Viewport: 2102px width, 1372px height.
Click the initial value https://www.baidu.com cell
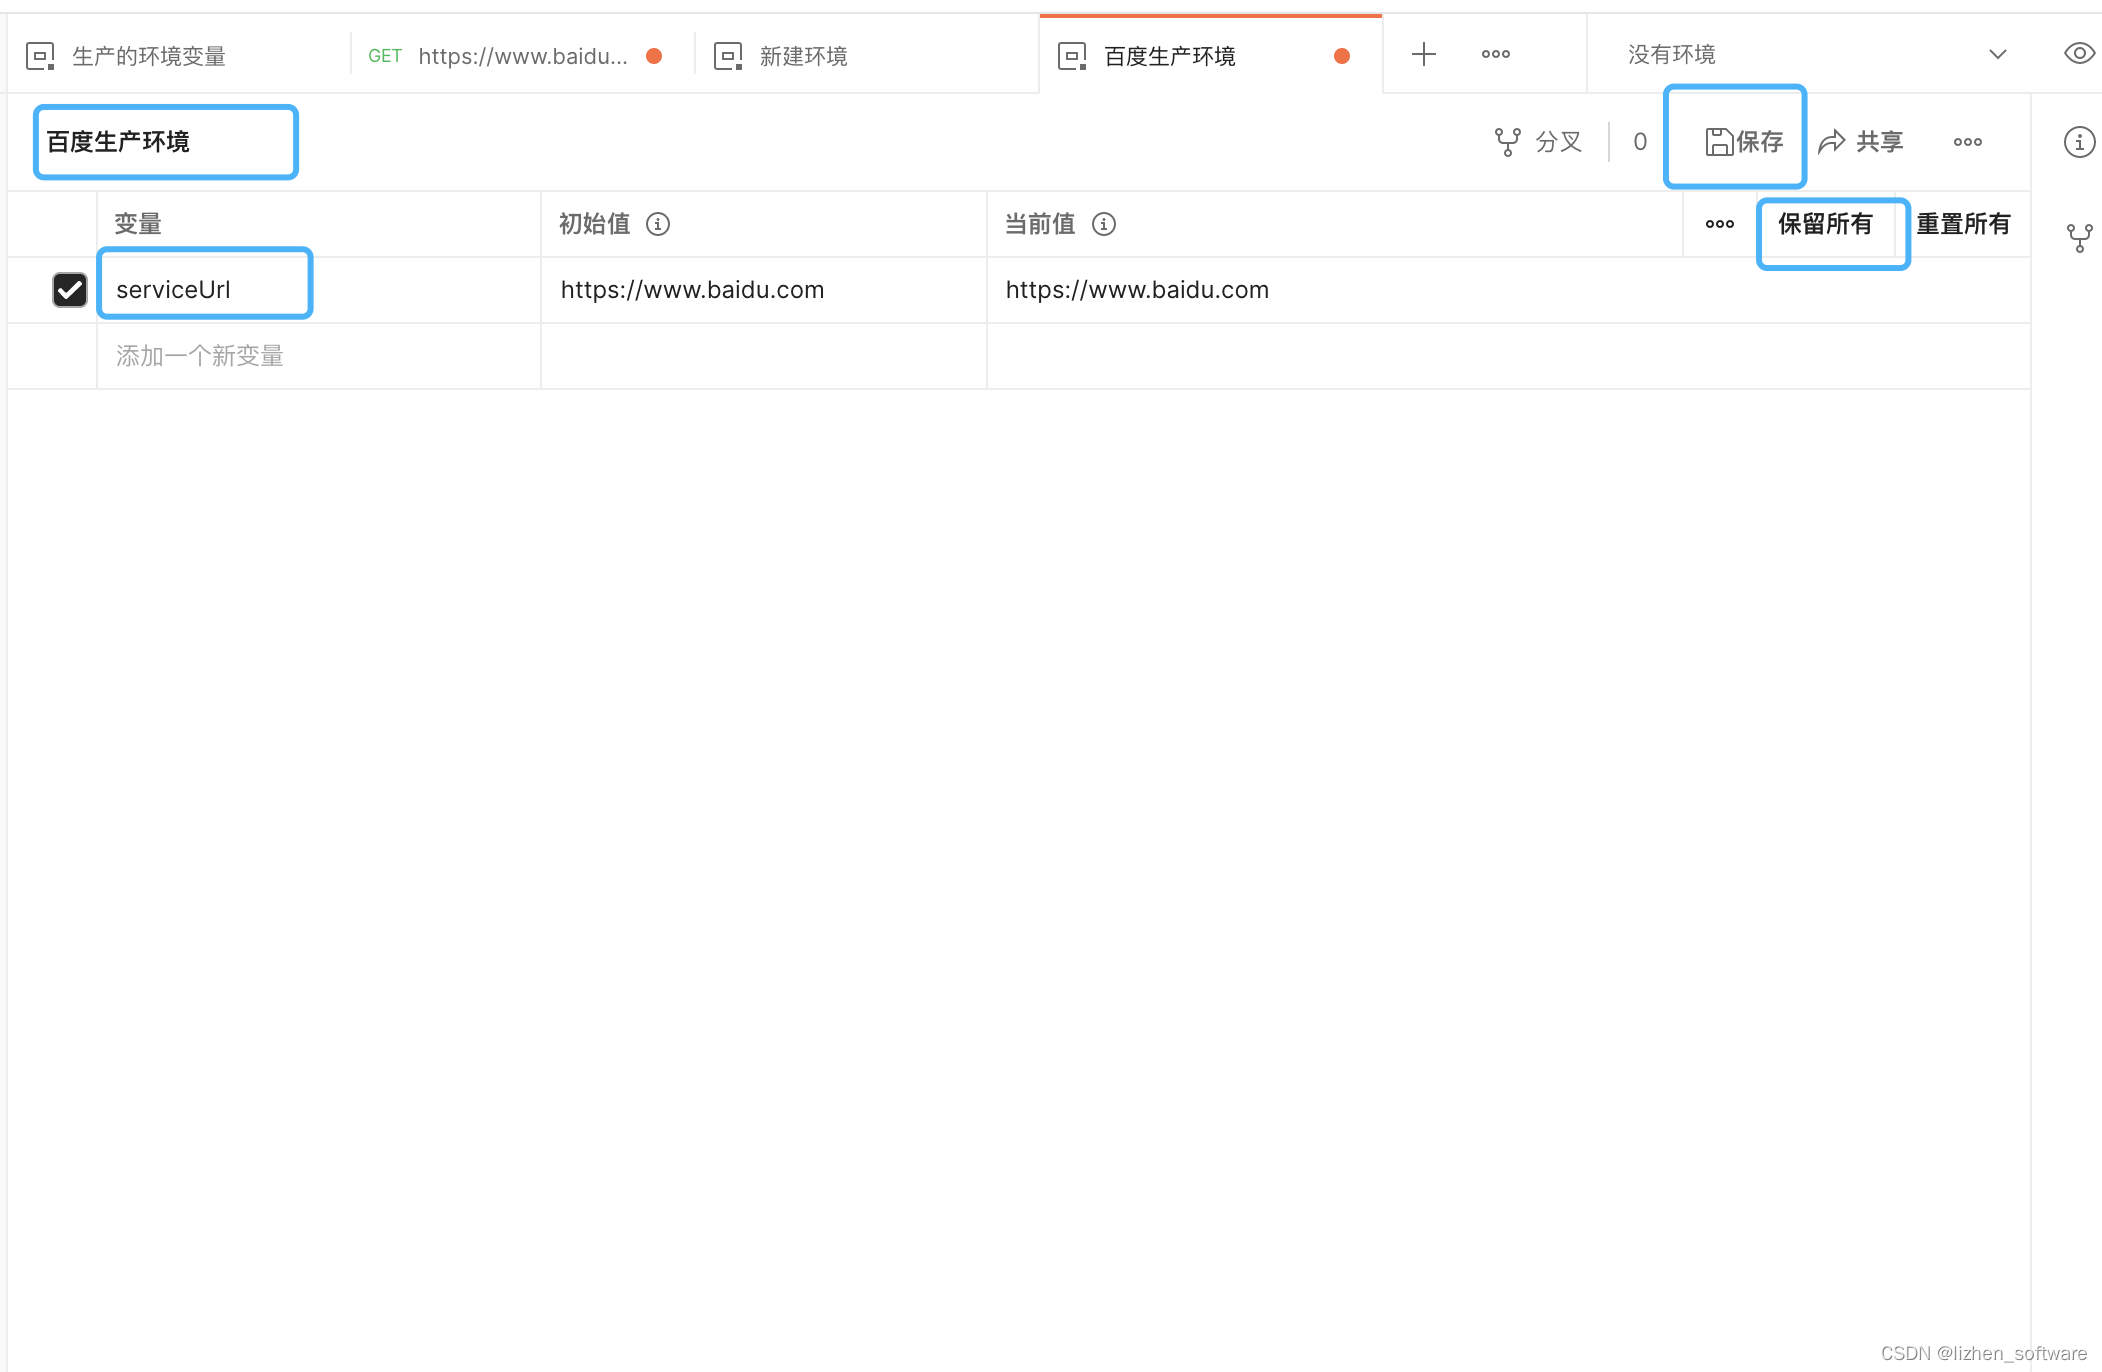[764, 290]
